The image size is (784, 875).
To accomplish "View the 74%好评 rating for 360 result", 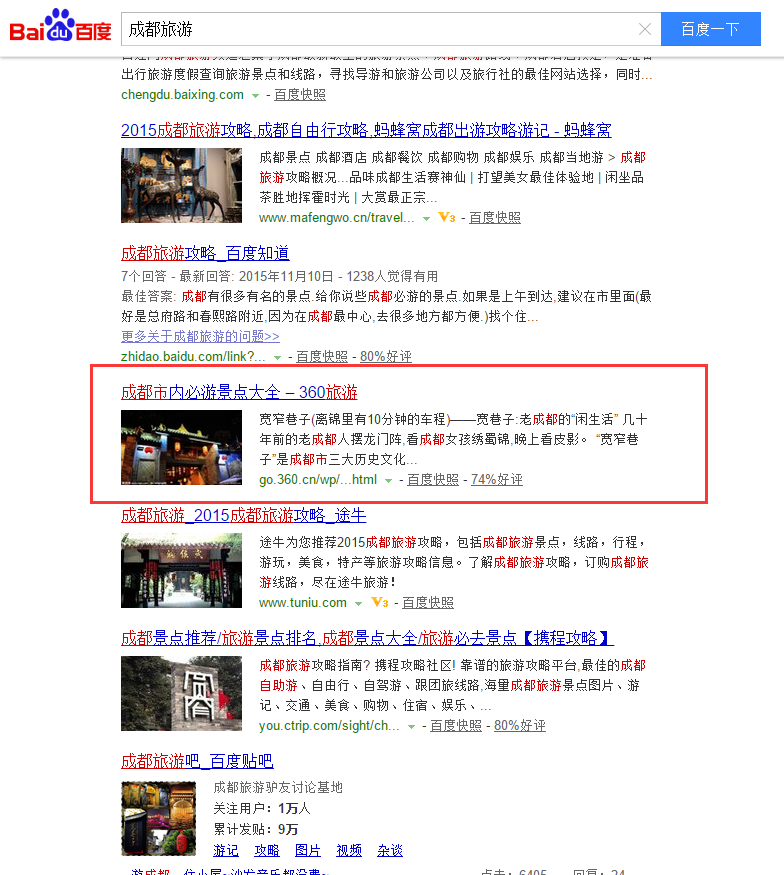I will coord(496,480).
